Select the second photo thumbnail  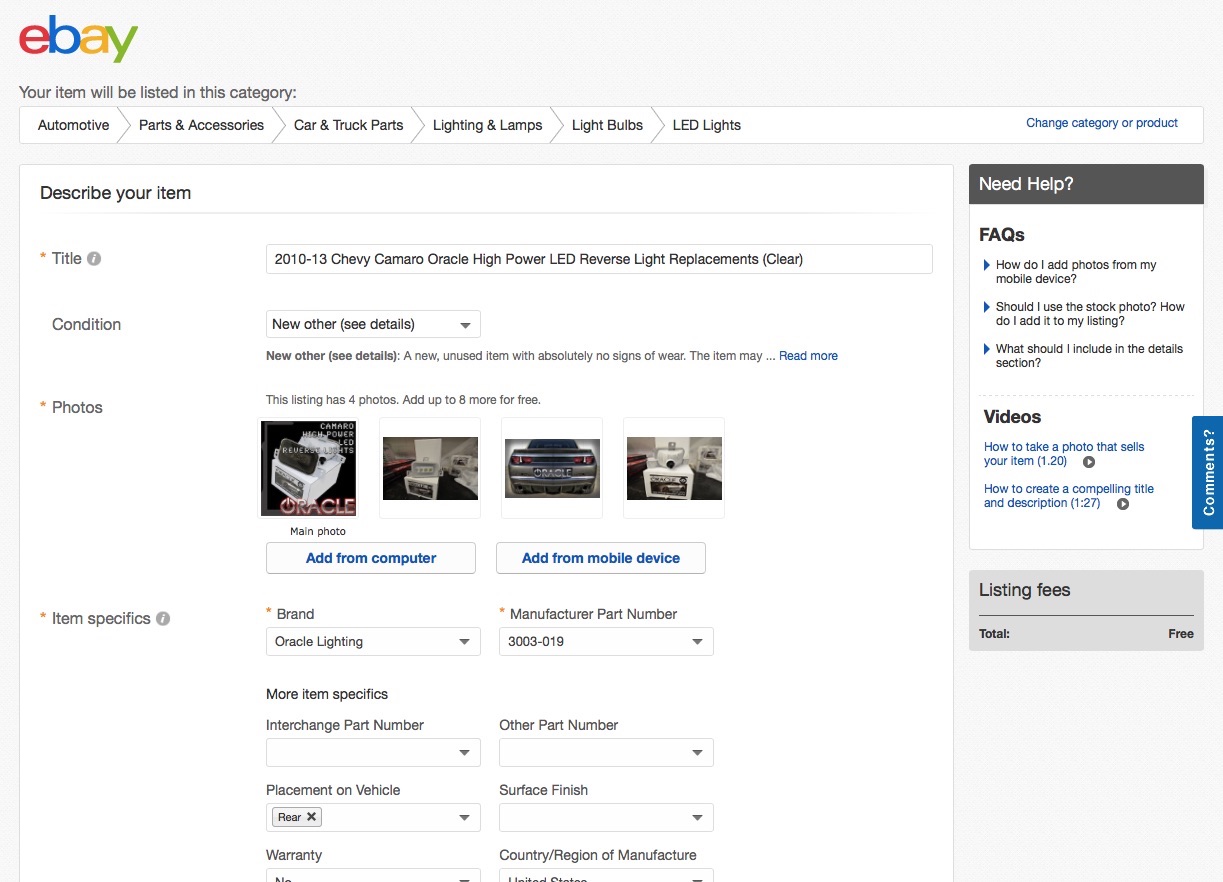(430, 468)
